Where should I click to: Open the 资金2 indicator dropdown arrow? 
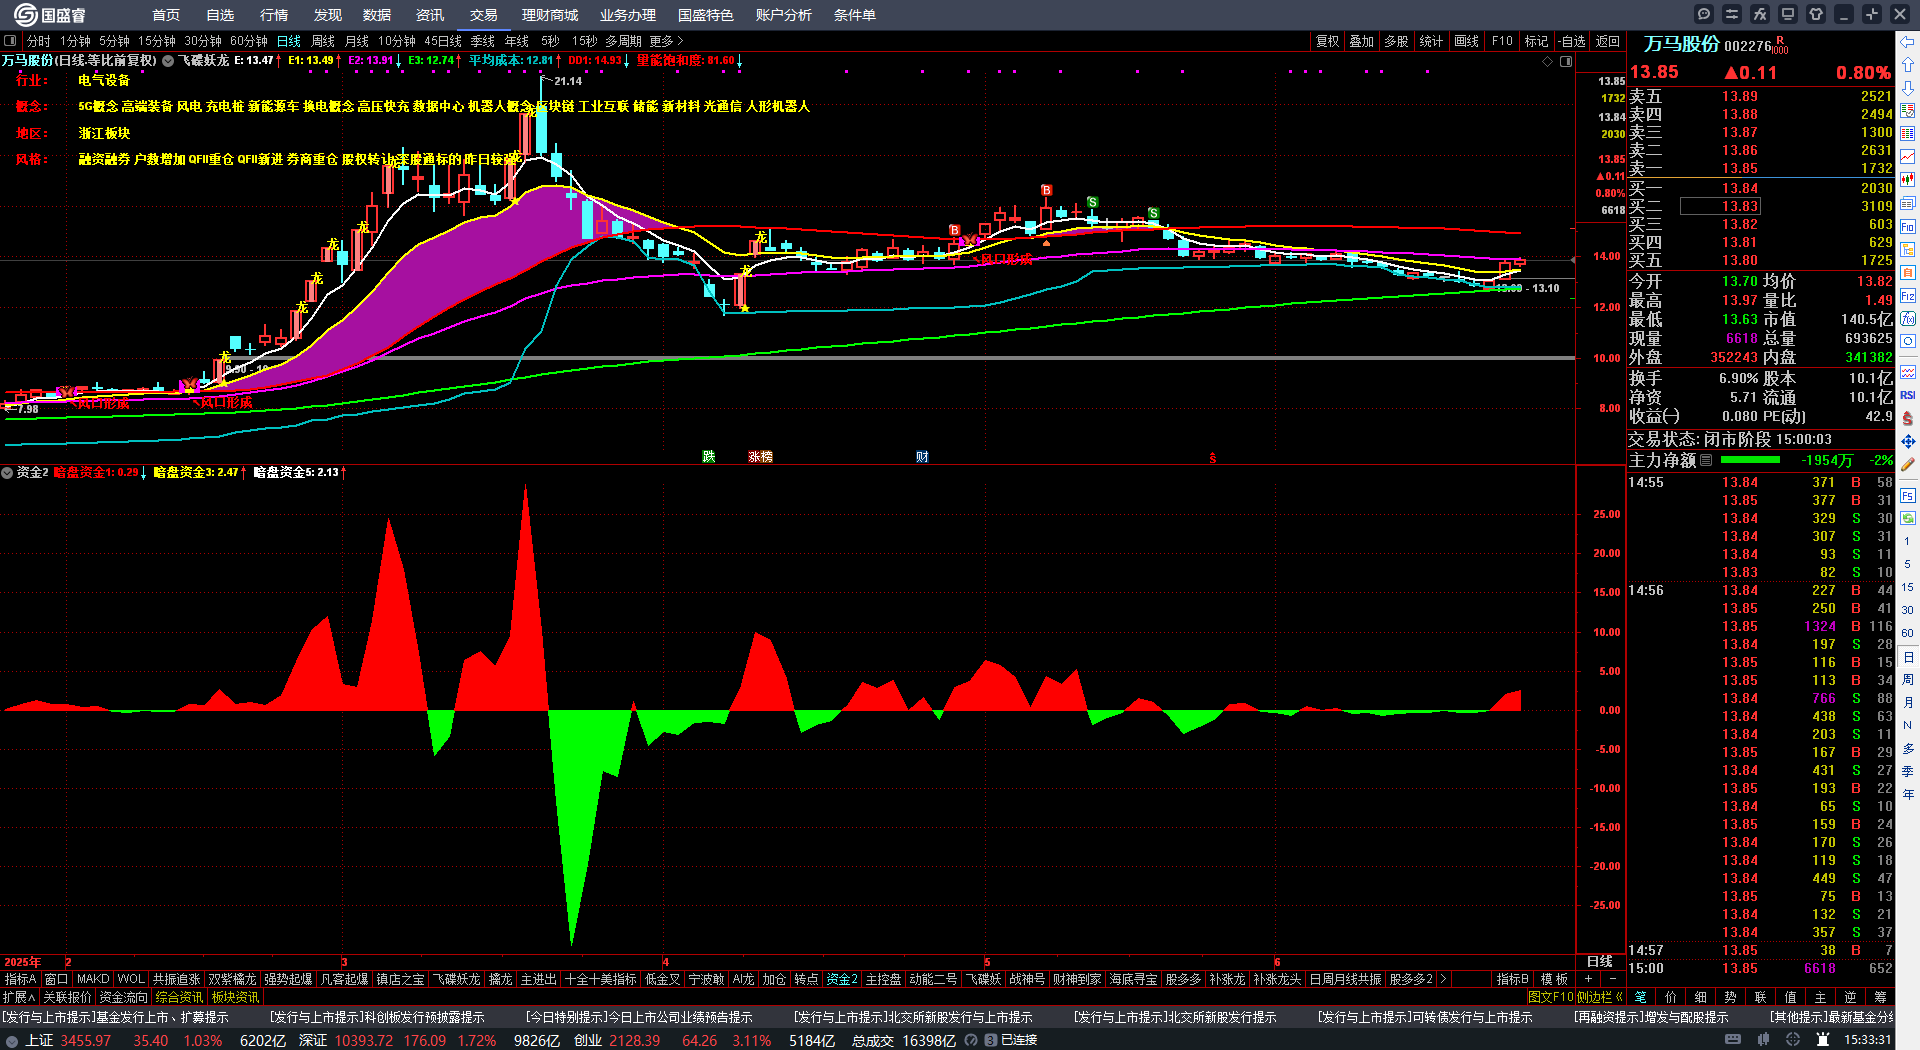(7, 472)
